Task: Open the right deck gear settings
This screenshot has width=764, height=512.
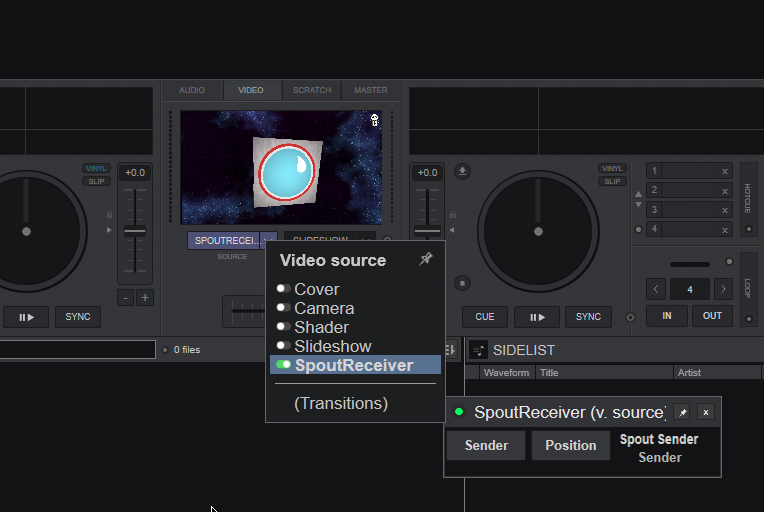Action: click(x=630, y=318)
